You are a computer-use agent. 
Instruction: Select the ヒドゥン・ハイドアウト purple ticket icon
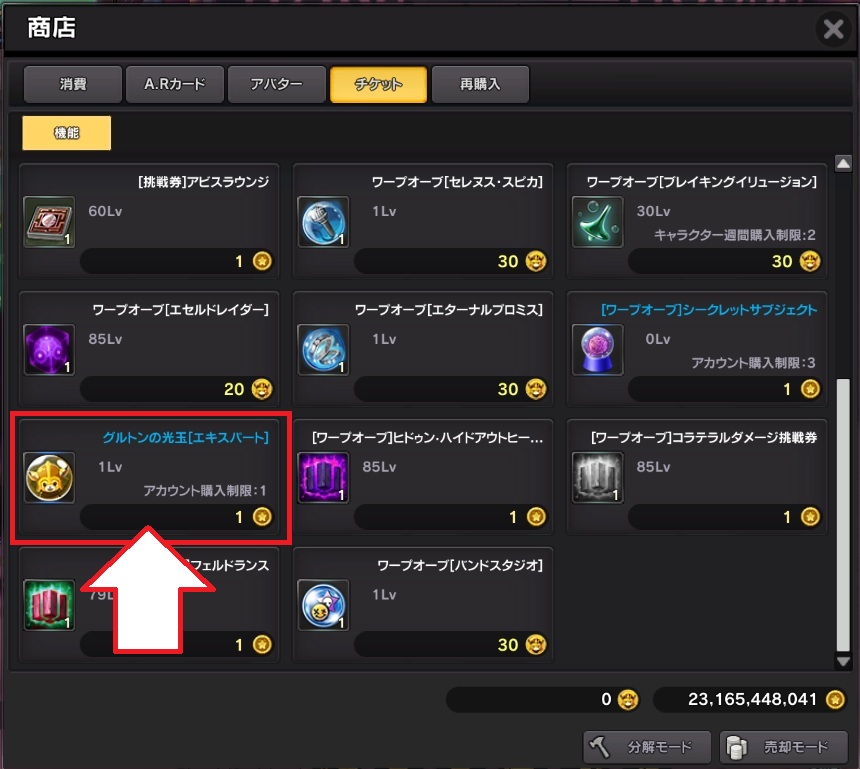(323, 477)
